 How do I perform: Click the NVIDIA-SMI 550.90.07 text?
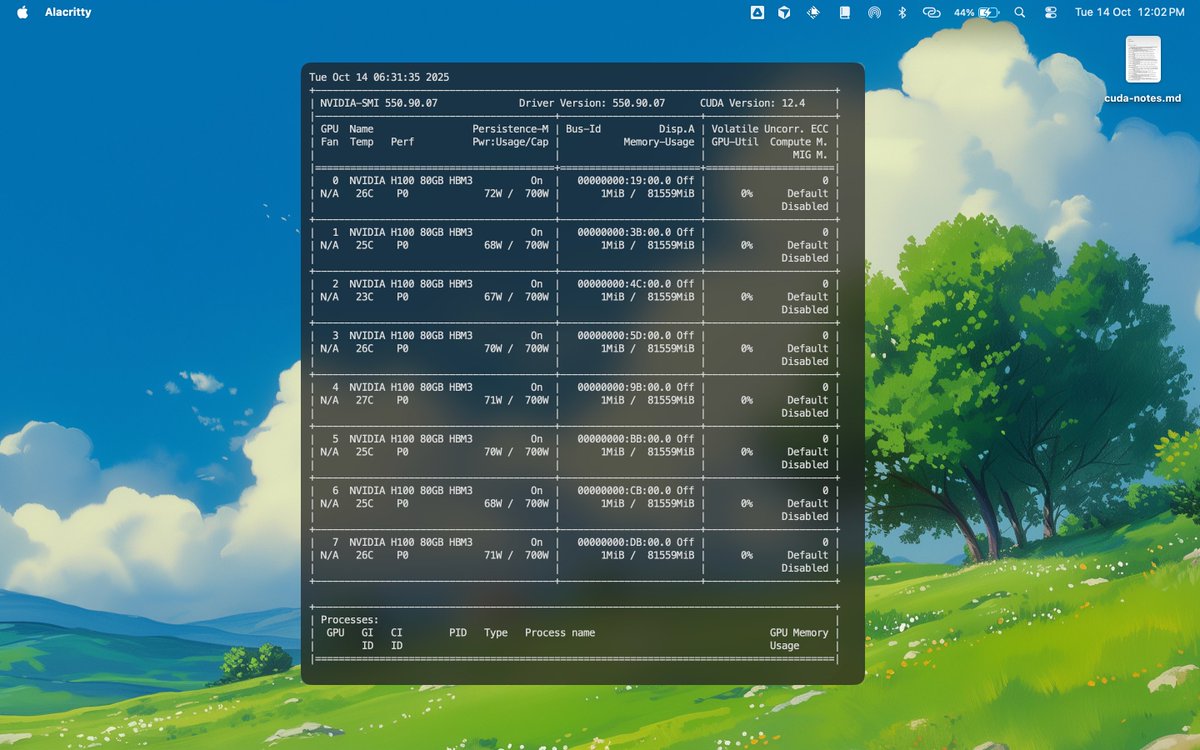tap(379, 103)
